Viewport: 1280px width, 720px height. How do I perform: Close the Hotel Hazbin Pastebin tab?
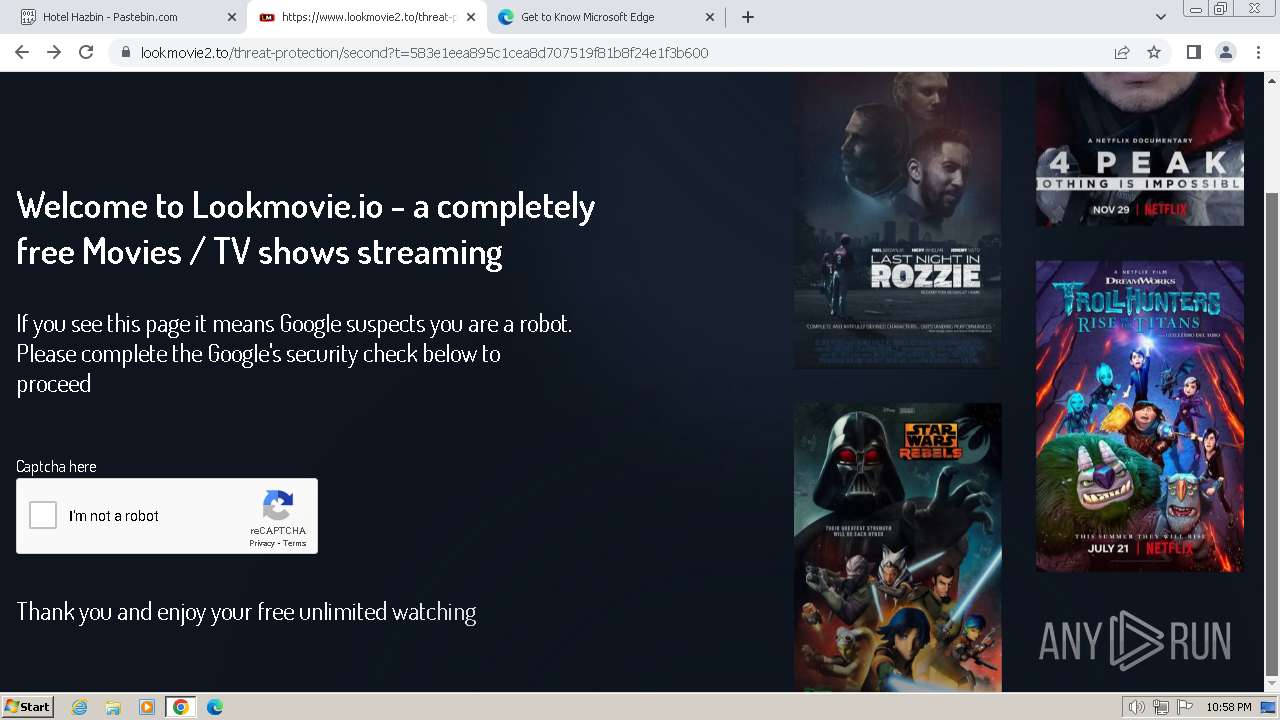[232, 17]
